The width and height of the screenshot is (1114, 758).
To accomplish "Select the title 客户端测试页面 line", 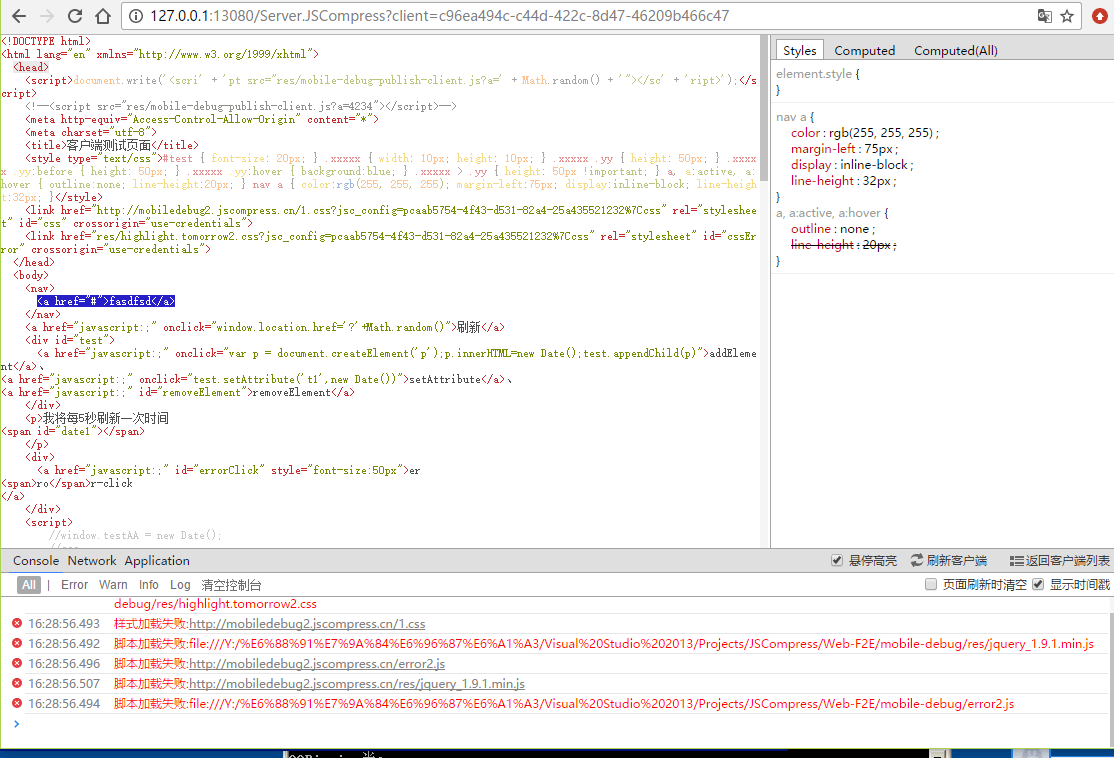I will click(x=112, y=145).
